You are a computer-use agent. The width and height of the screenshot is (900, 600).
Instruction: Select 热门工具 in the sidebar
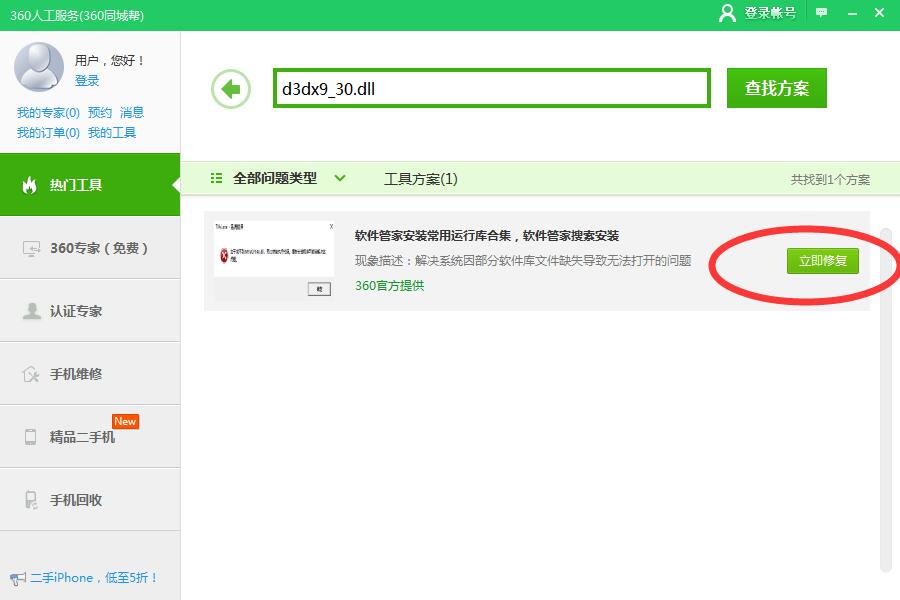click(90, 185)
